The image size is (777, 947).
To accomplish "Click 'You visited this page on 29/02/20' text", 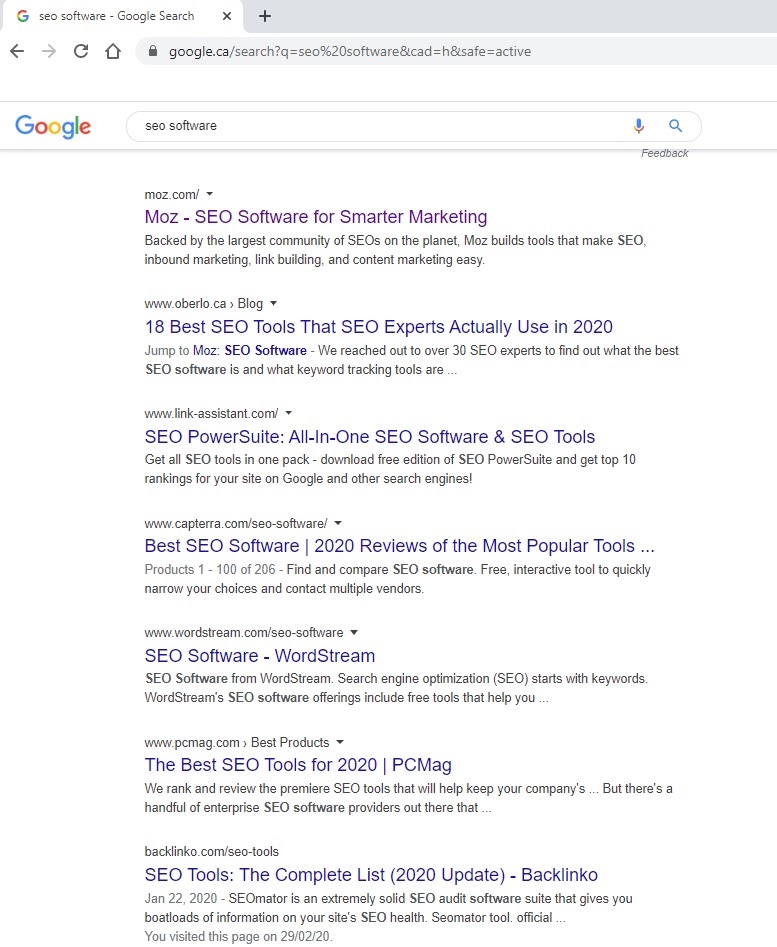I will 238,937.
